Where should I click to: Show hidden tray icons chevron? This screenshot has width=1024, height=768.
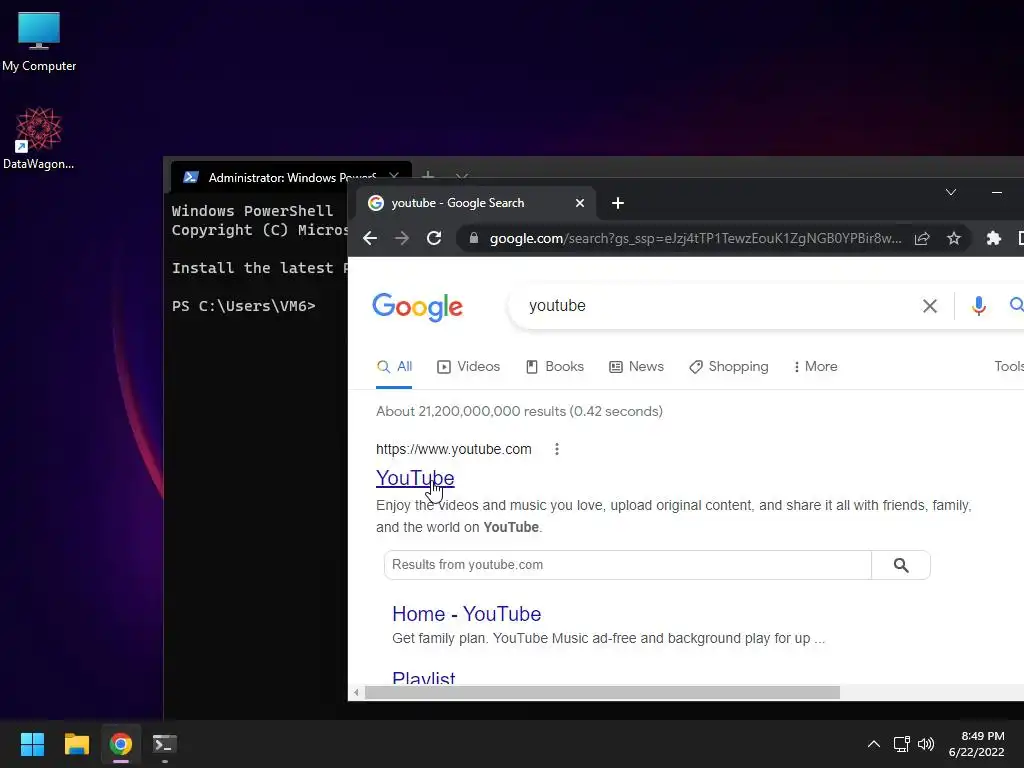pos(874,744)
